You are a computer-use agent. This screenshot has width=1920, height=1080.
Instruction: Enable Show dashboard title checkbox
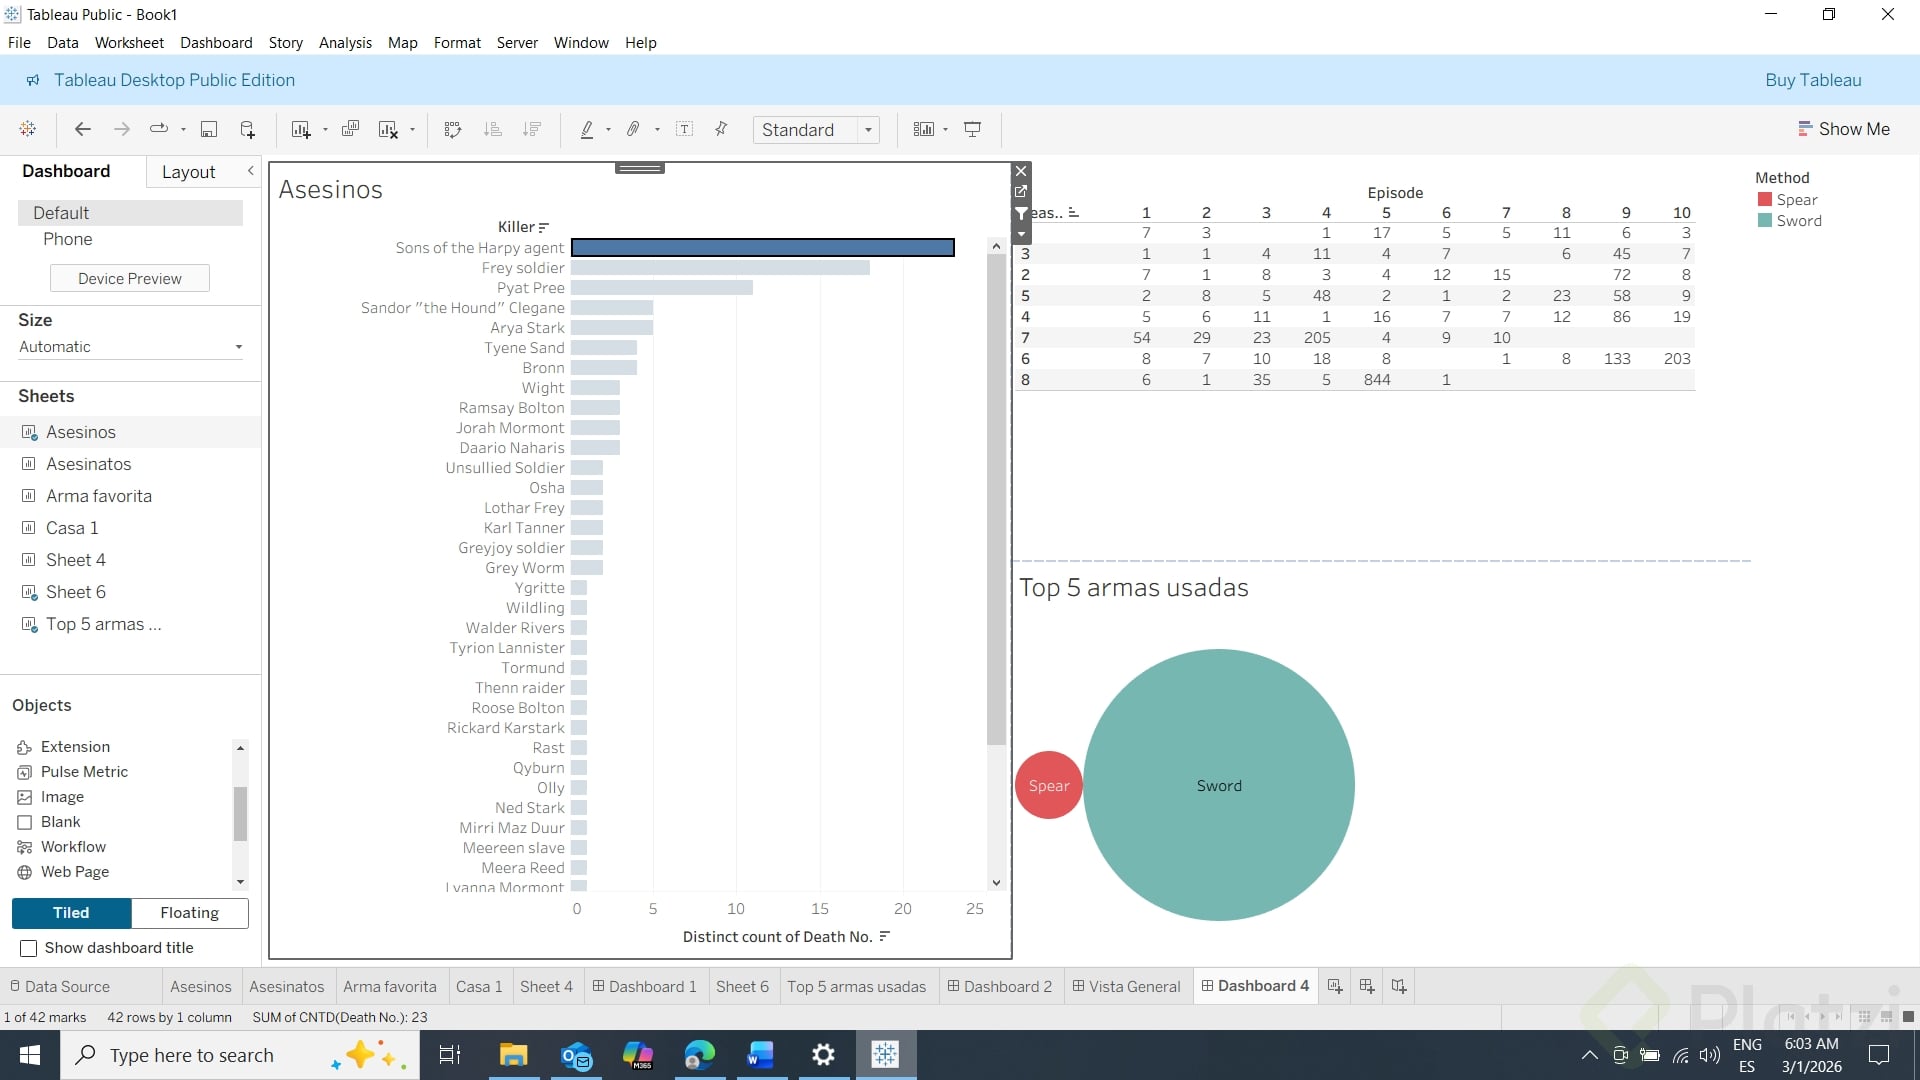point(29,948)
